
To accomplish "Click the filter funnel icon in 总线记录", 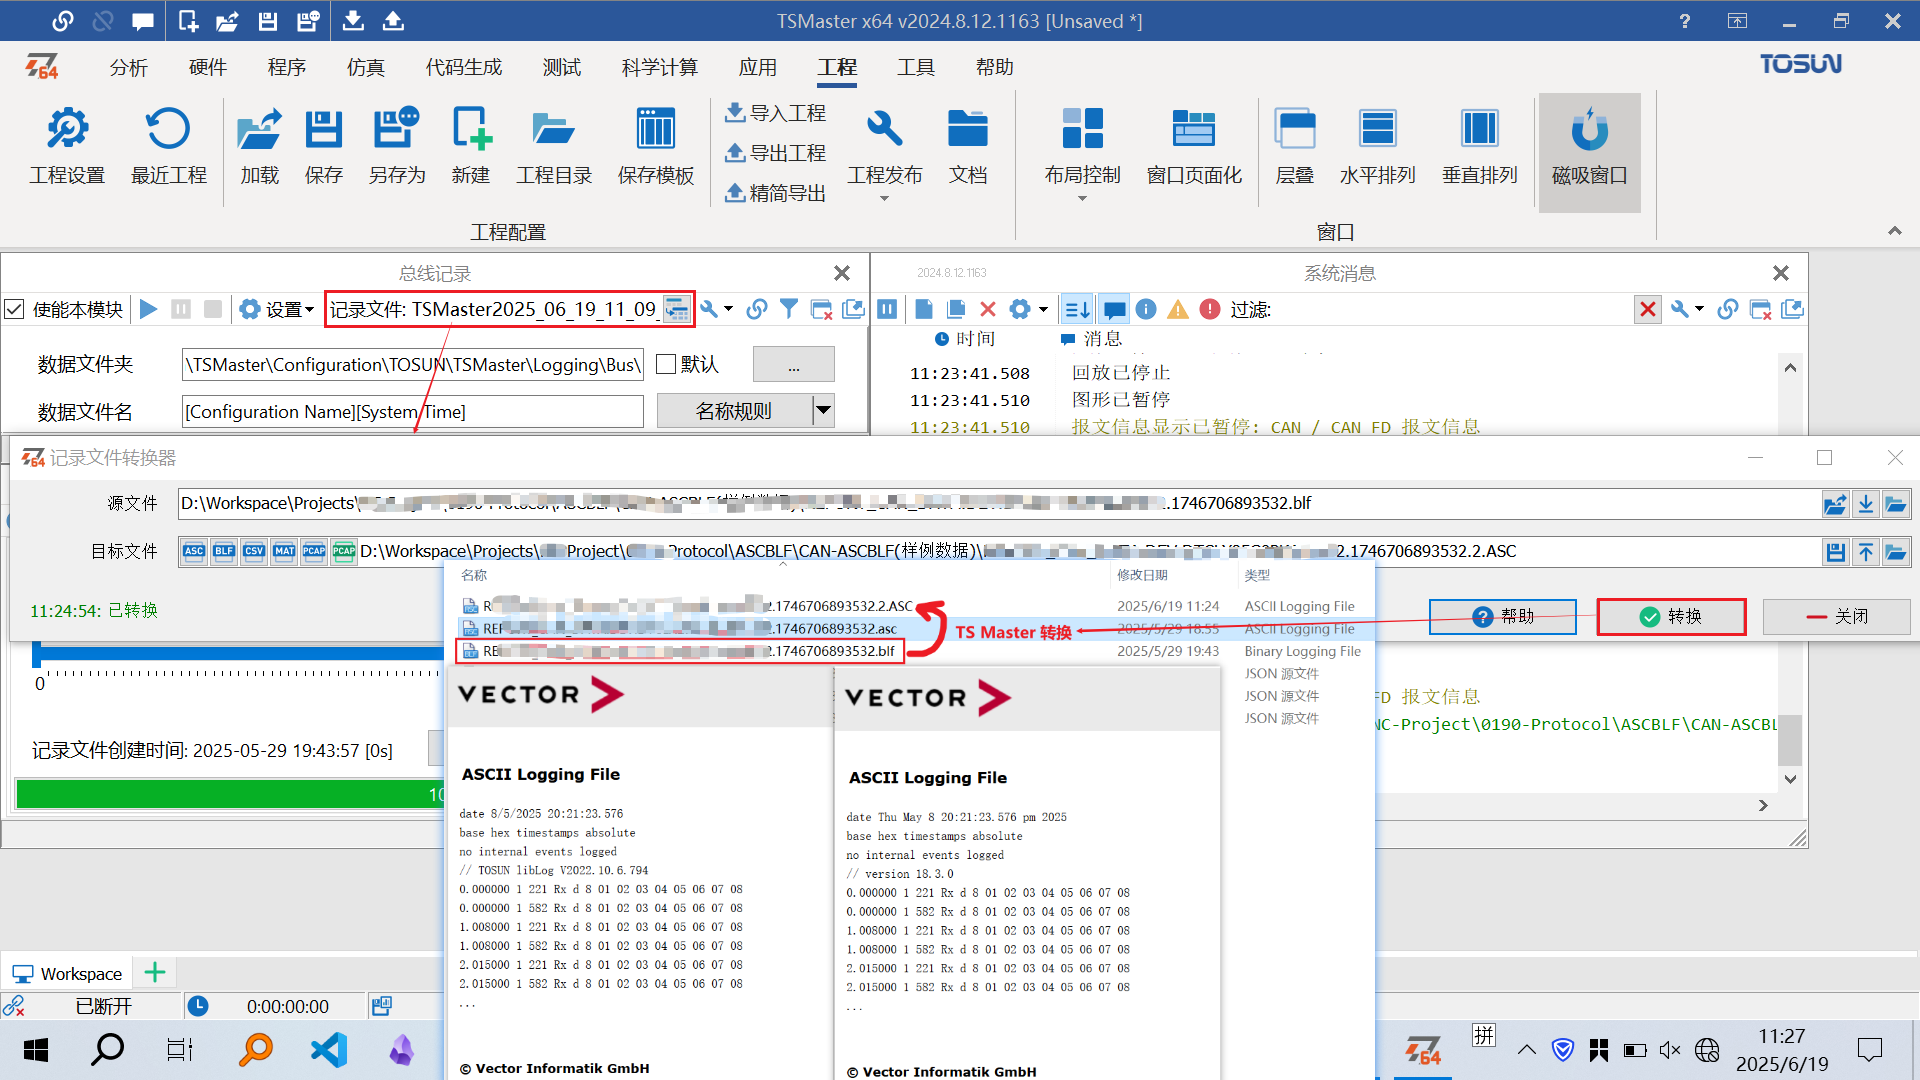I will pyautogui.click(x=789, y=309).
